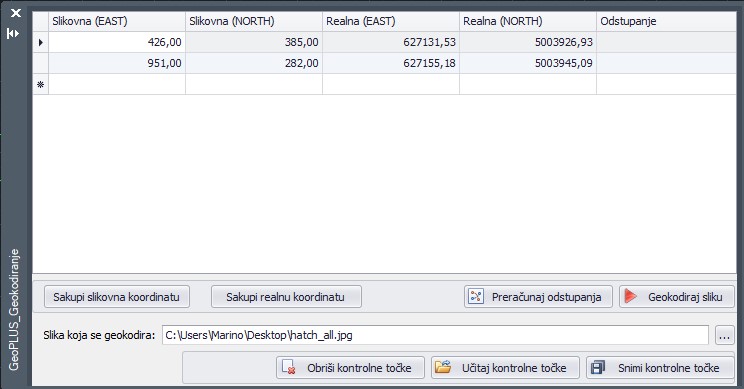The width and height of the screenshot is (744, 389).
Task: Sort by Slikovna (NORTH) column header
Action: tap(254, 21)
